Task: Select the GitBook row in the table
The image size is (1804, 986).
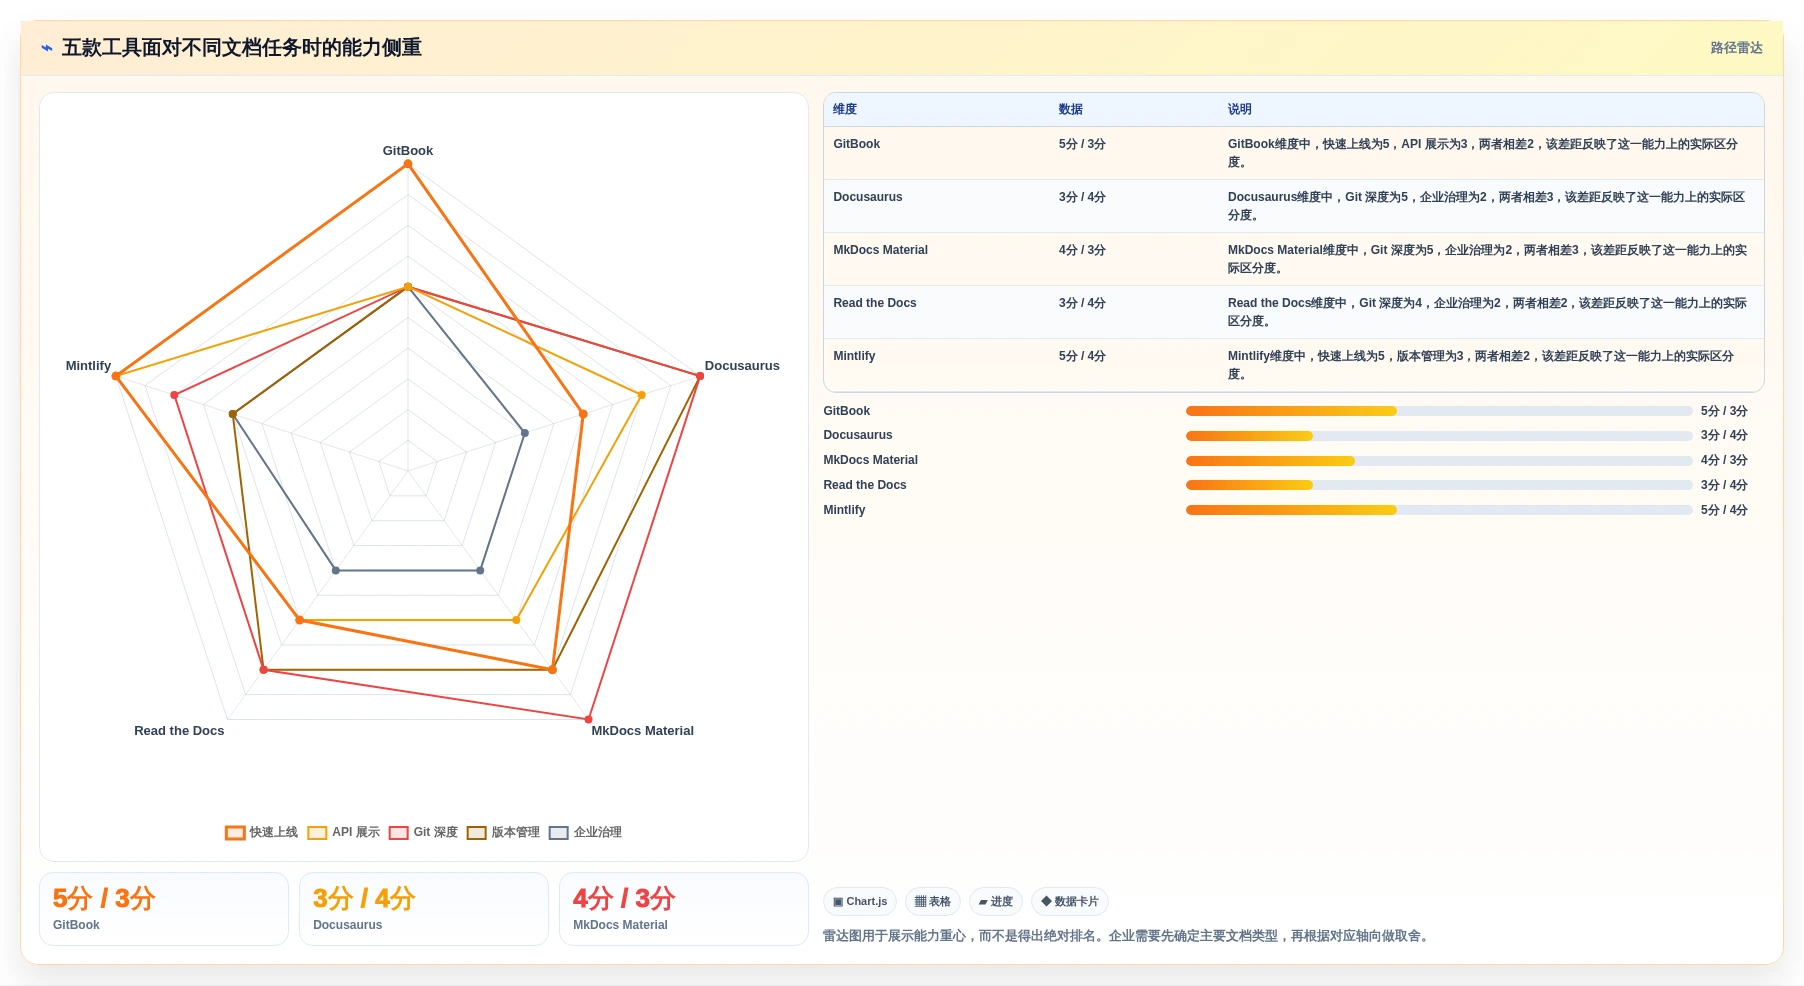Action: coord(1294,153)
